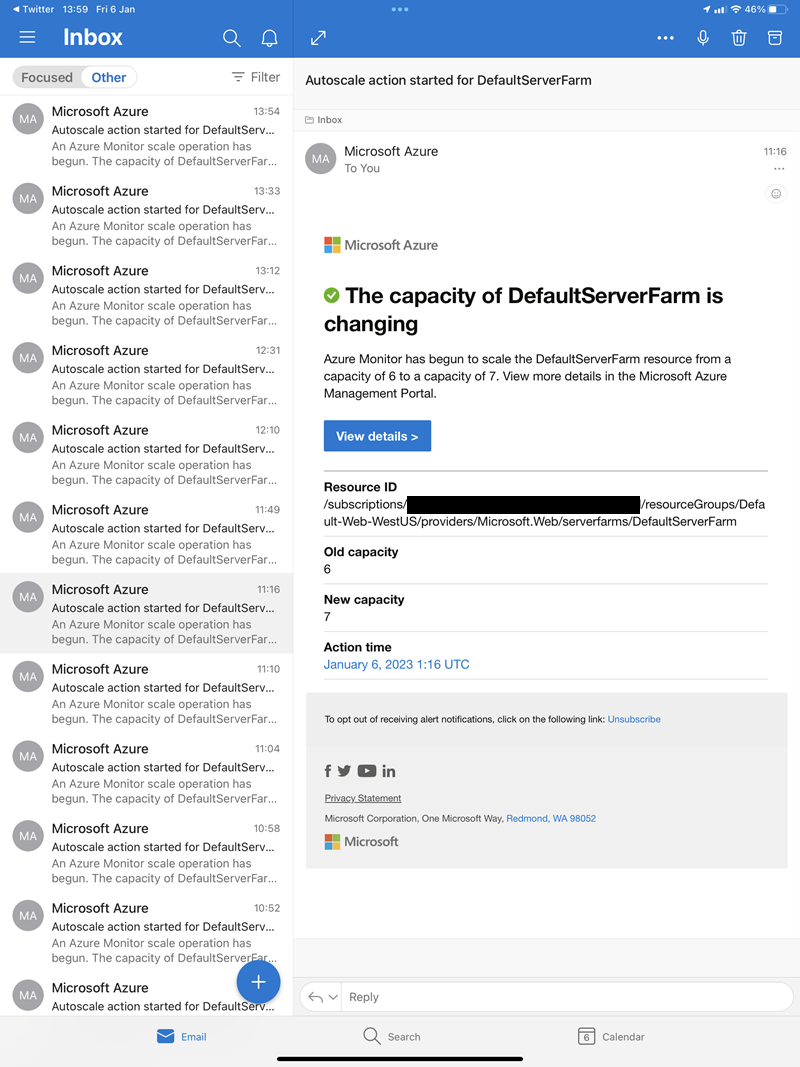Tap the LinkedIn icon in email footer
The height and width of the screenshot is (1067, 800).
[x=388, y=771]
